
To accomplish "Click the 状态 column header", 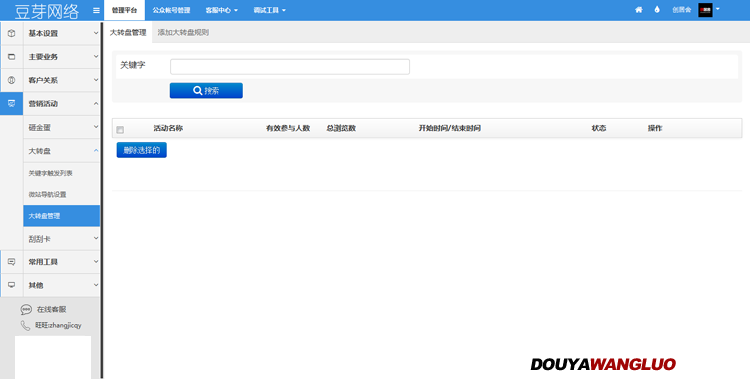I will point(599,128).
